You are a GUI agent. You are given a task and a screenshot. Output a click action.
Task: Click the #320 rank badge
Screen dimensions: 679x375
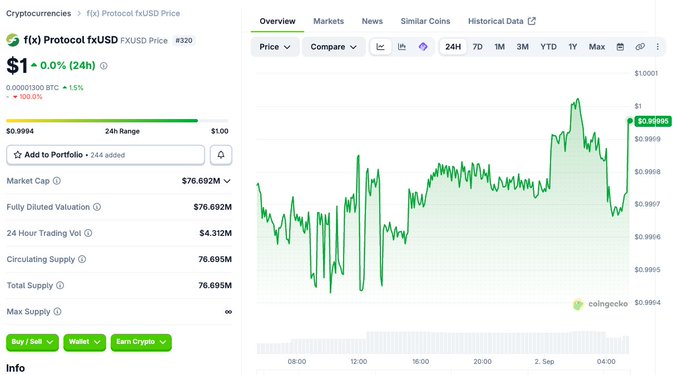(184, 40)
